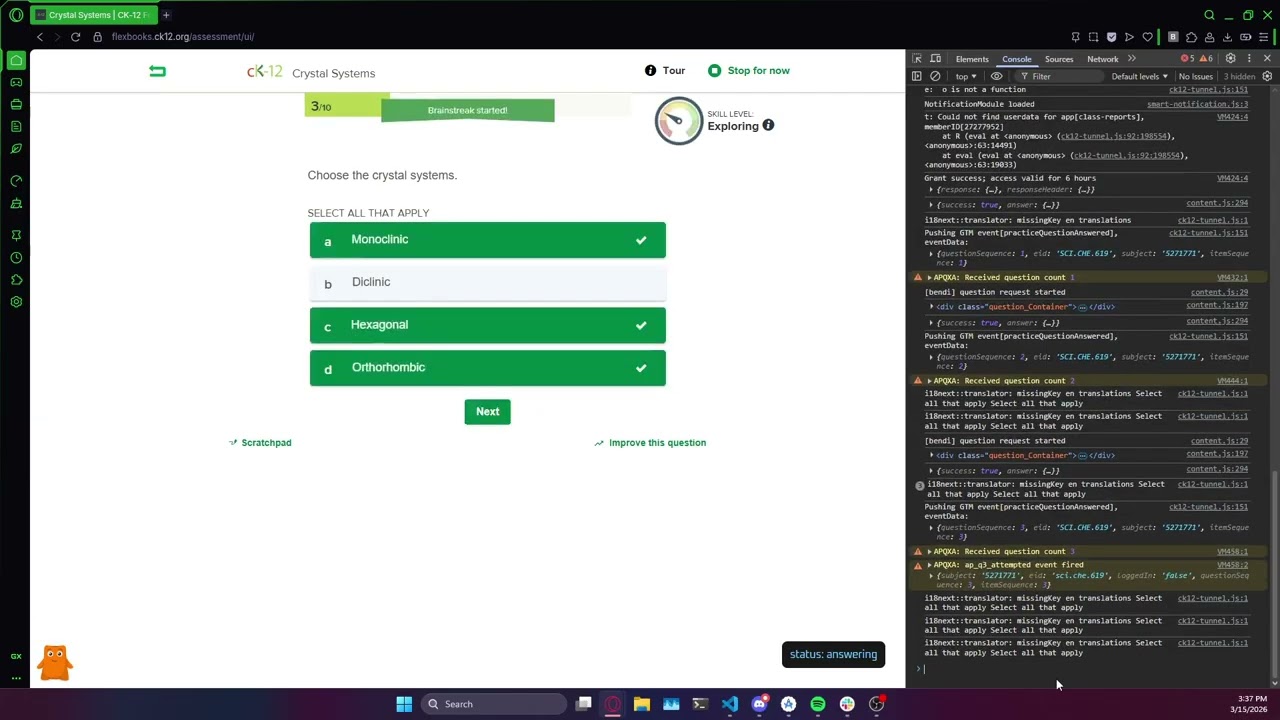1280x720 pixels.
Task: Open the Easy Setup menu icon
Action: (1264, 37)
